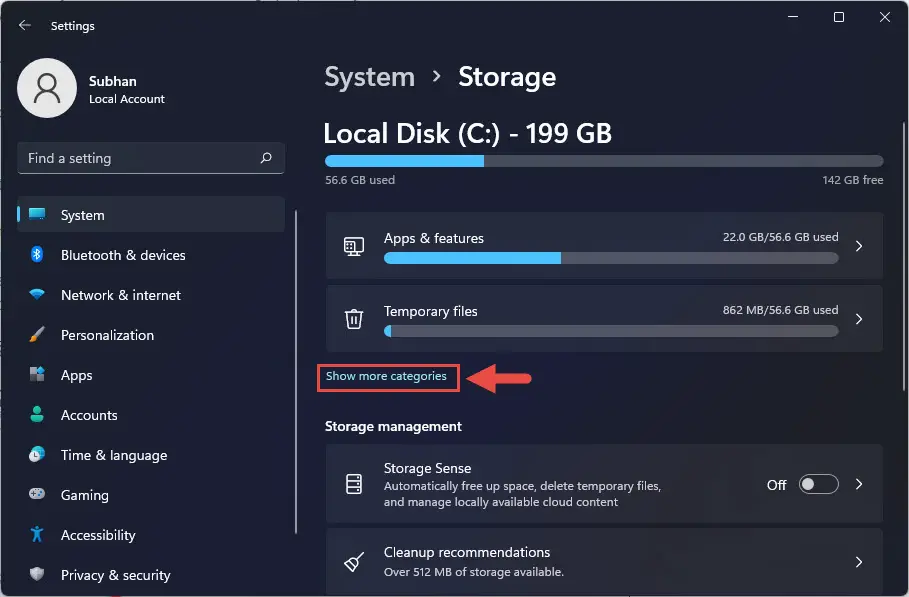The width and height of the screenshot is (909, 597).
Task: Open Privacy & security settings
Action: coord(151,574)
